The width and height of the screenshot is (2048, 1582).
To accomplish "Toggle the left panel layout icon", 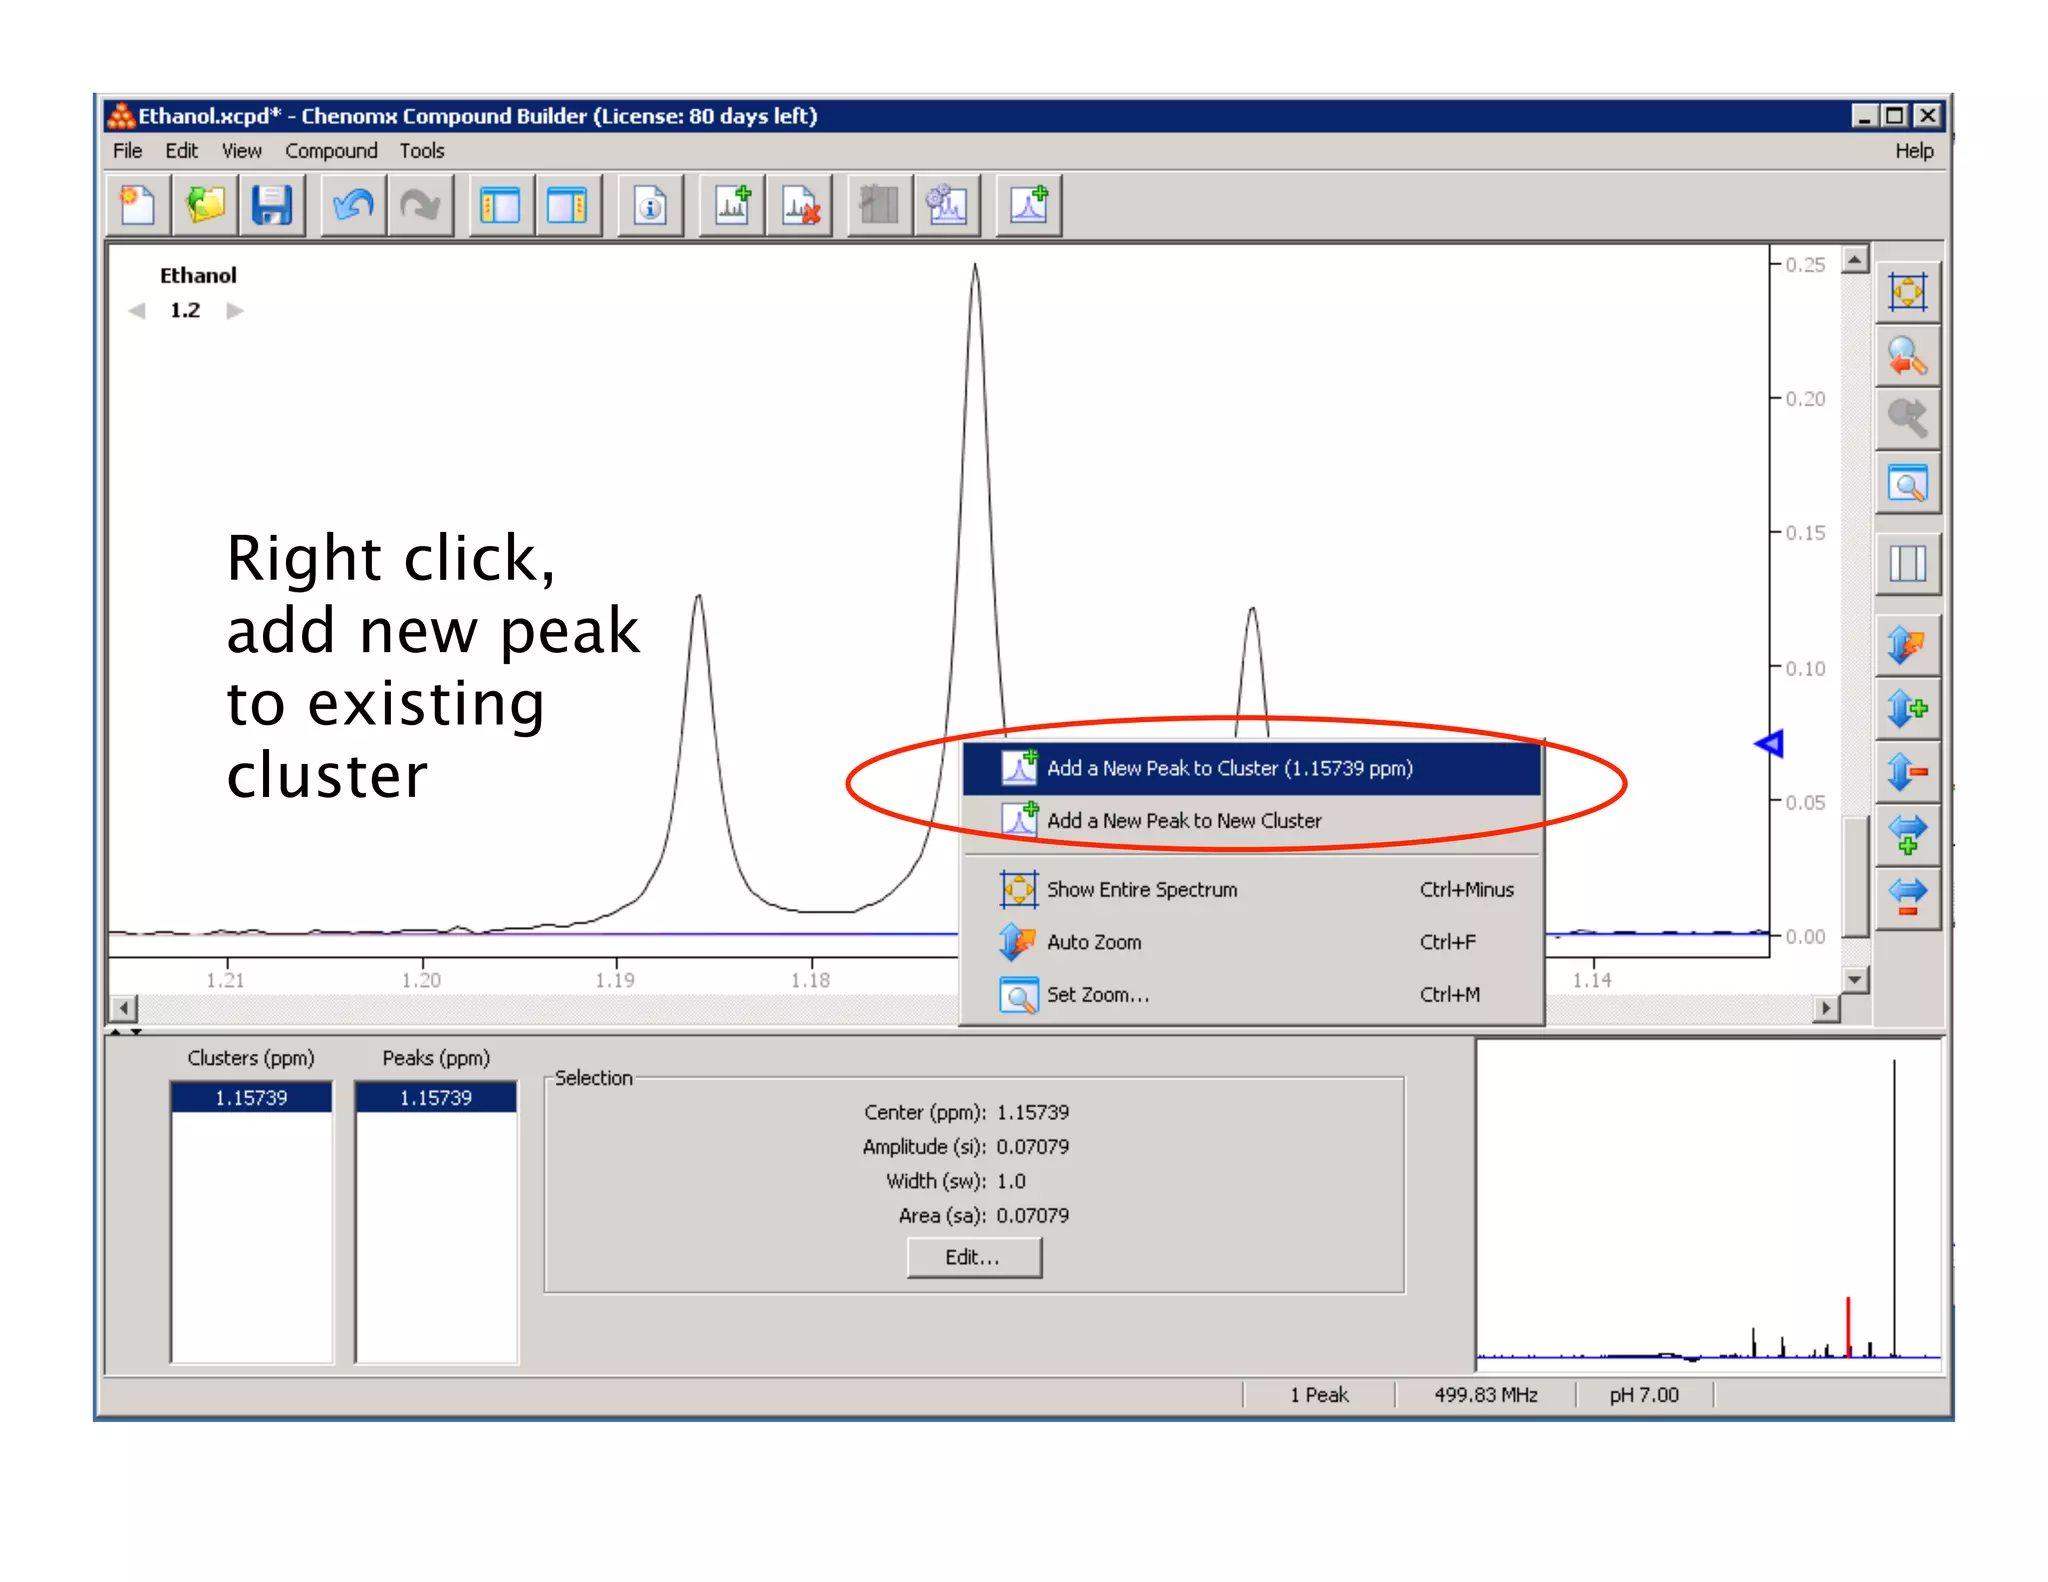I will pos(500,206).
